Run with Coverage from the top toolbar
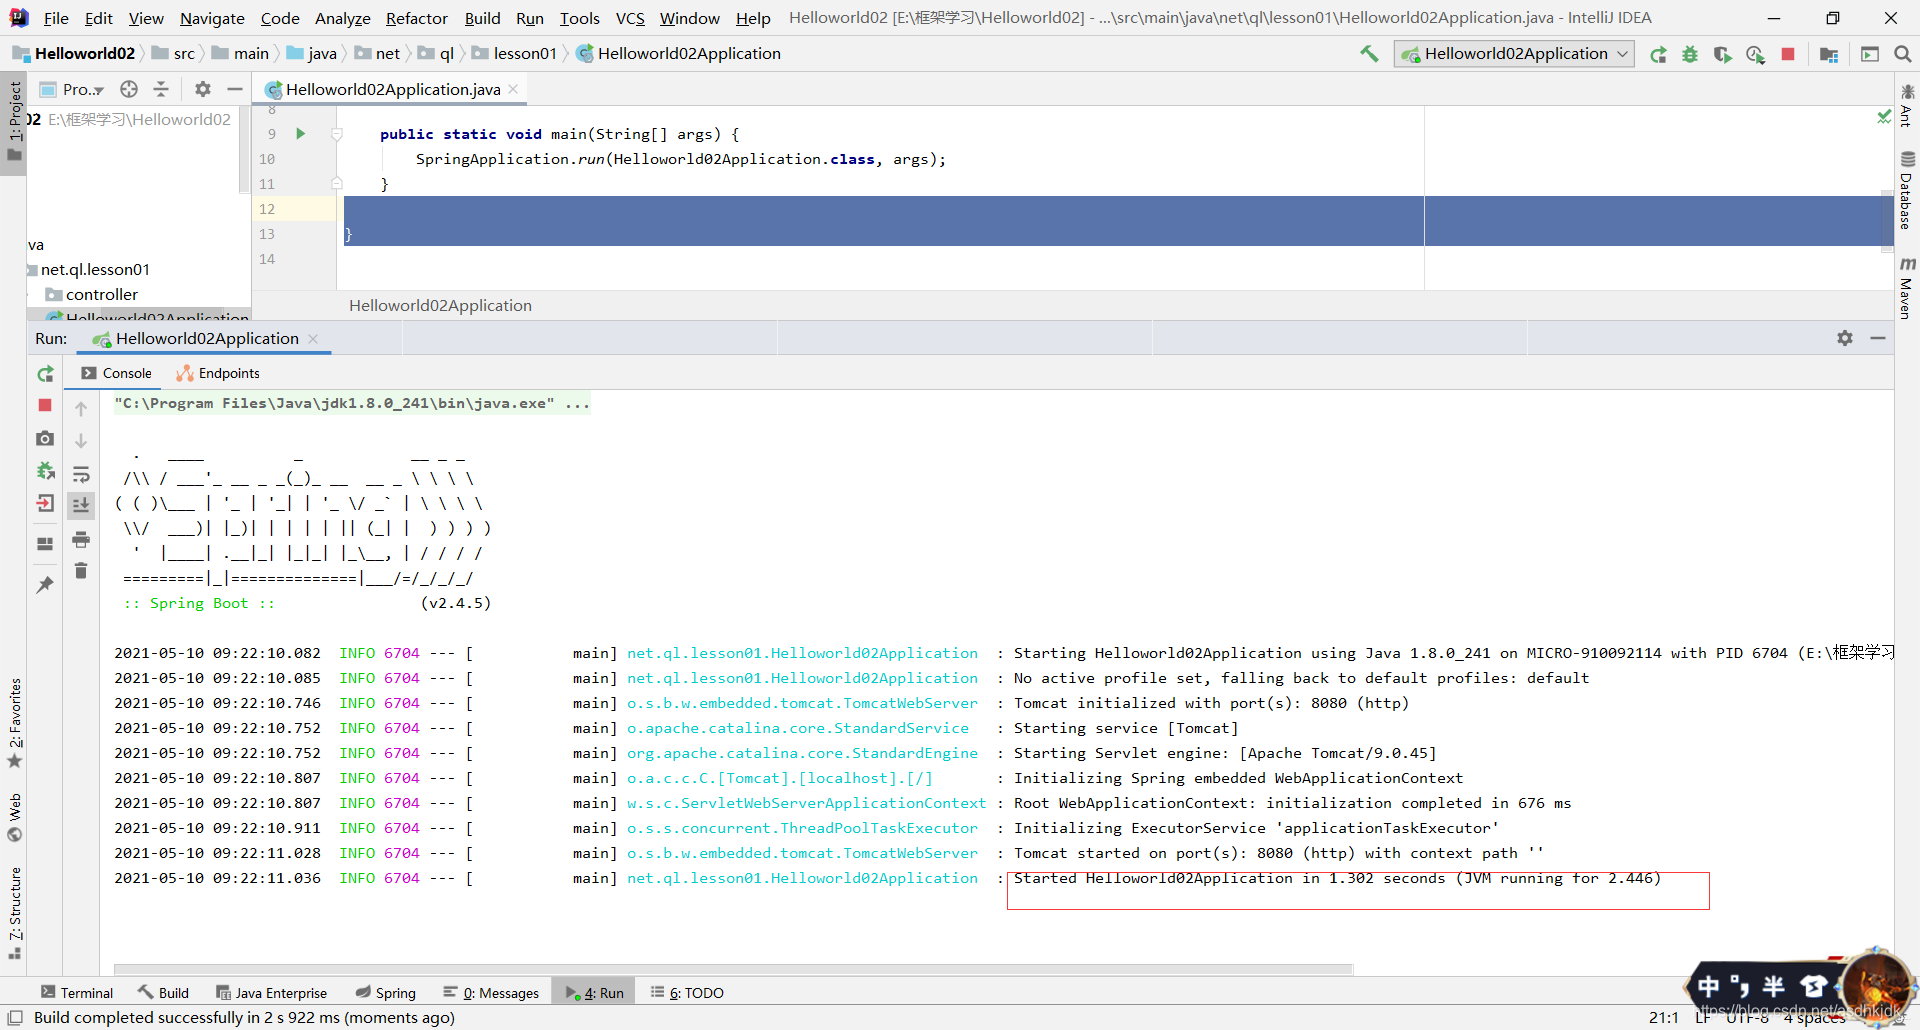Screen dimensions: 1920x1030 pyautogui.click(x=1722, y=54)
